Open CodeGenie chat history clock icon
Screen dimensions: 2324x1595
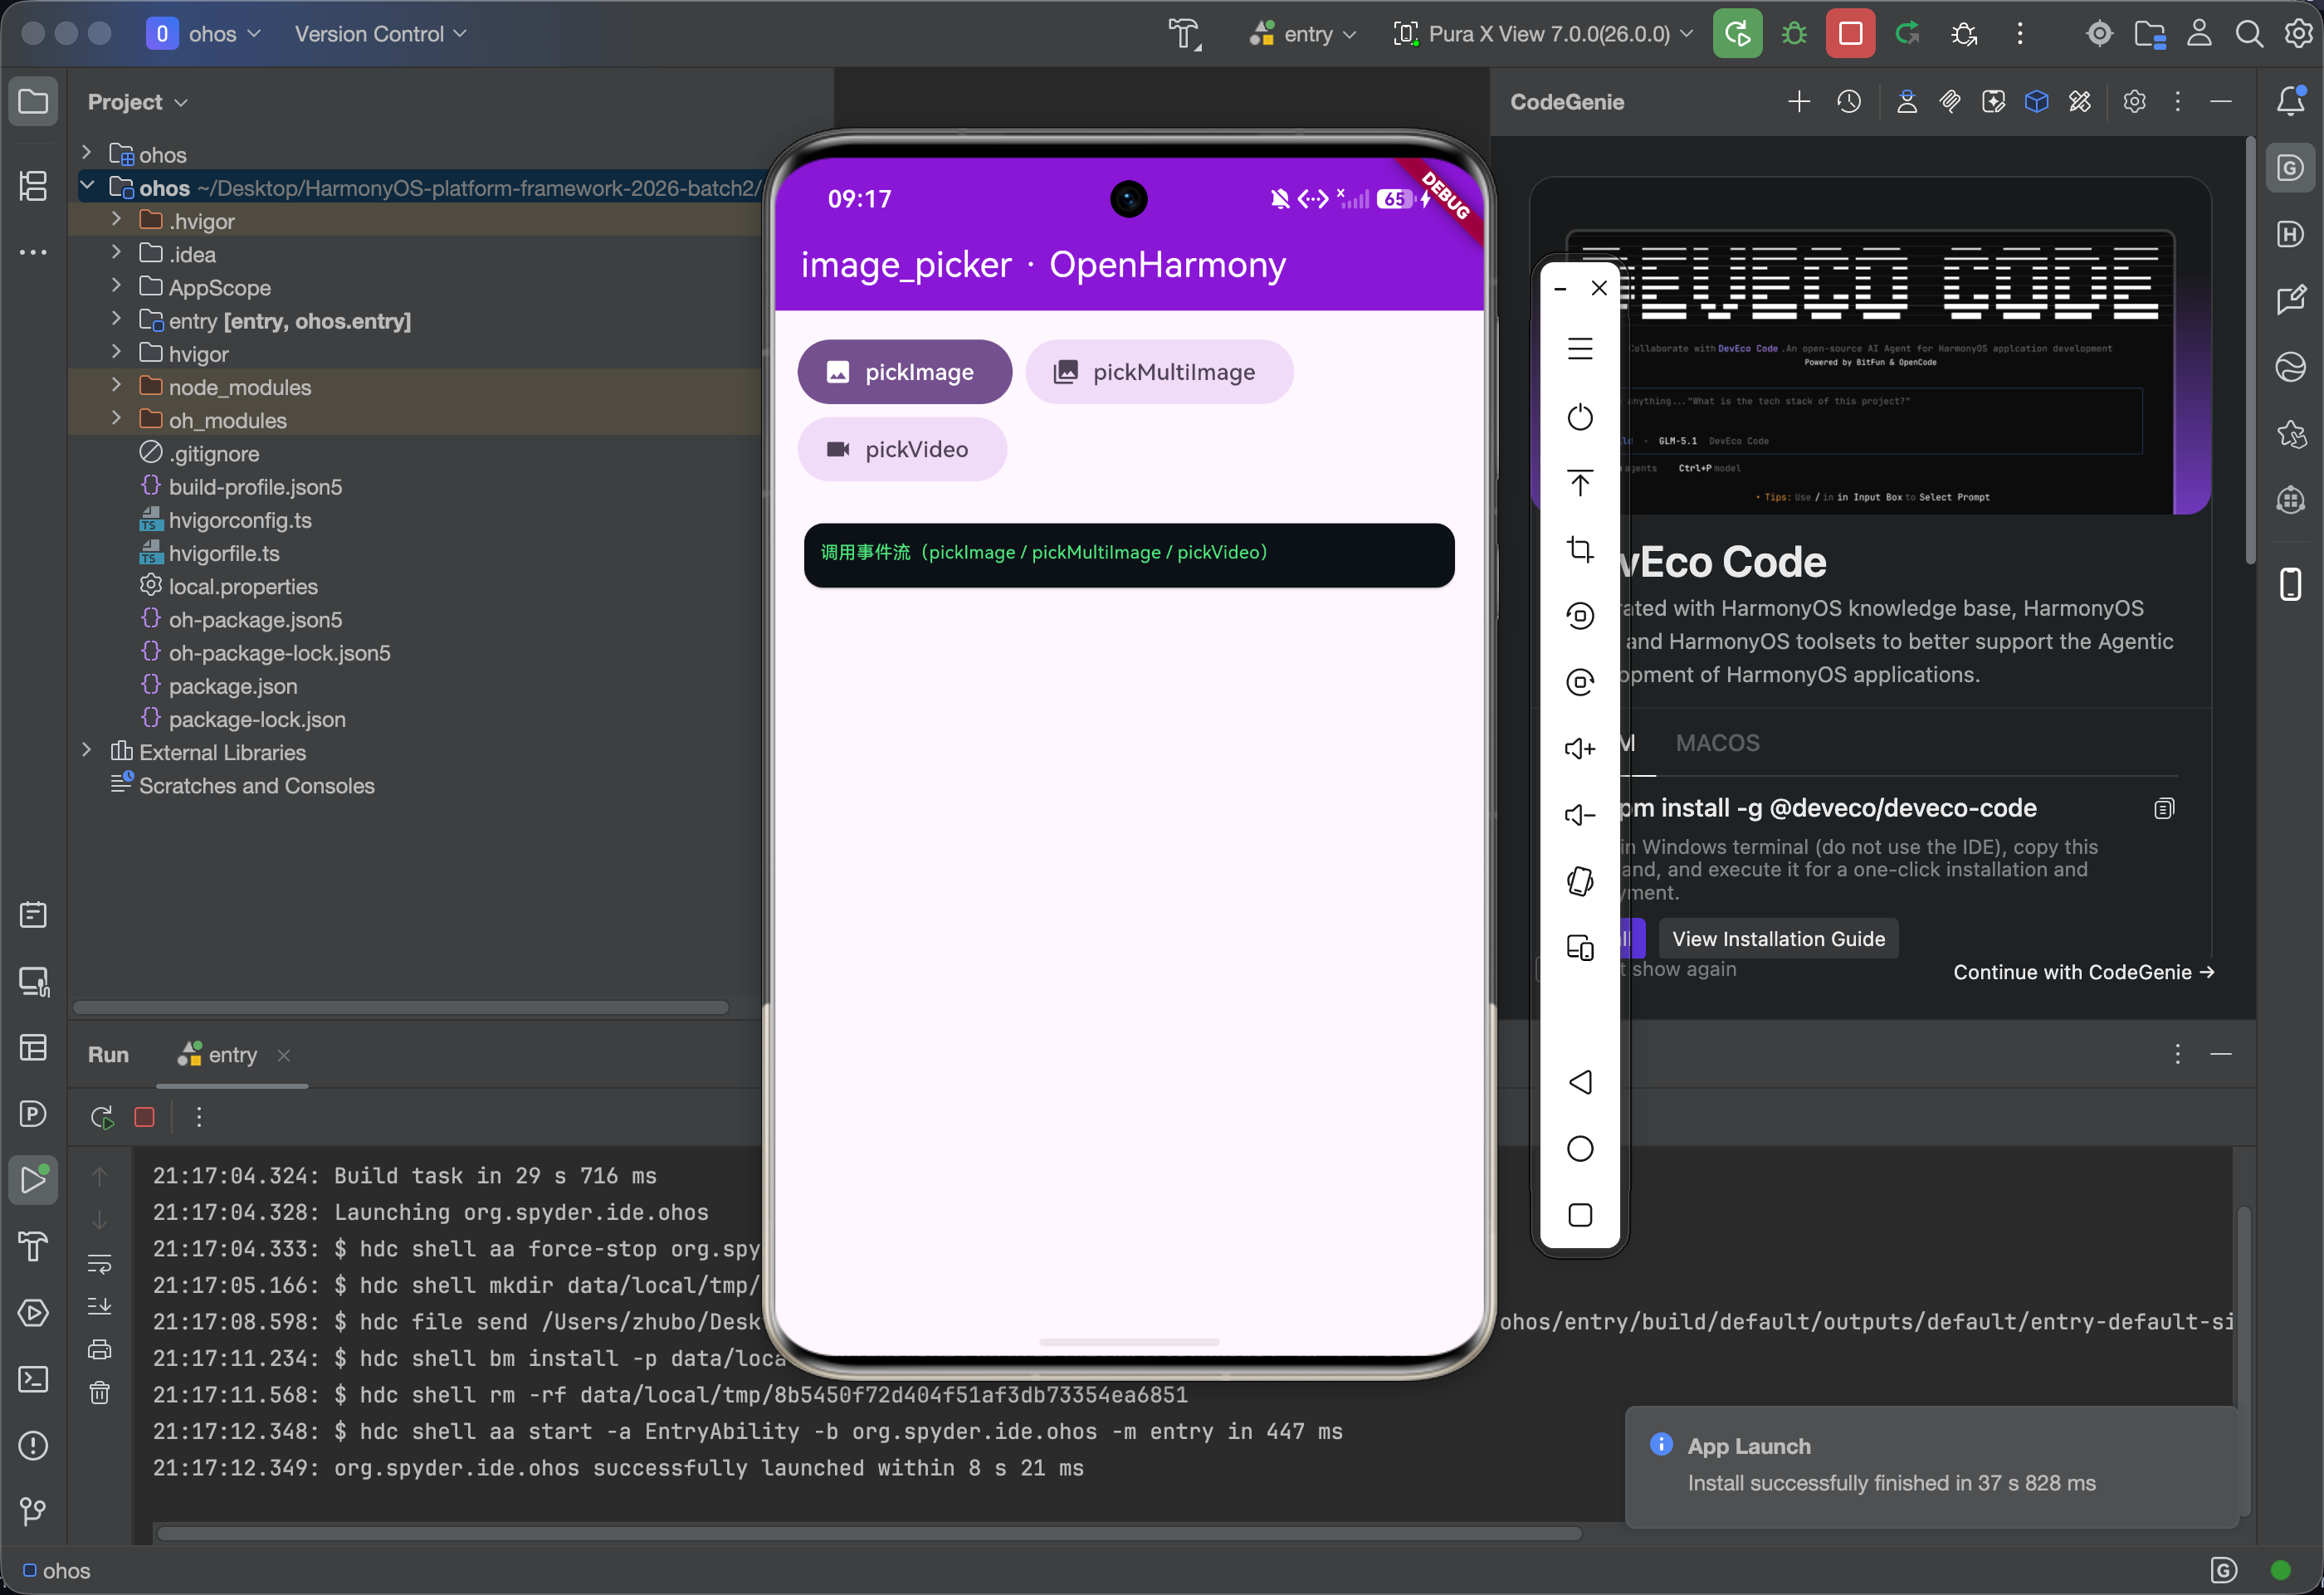[x=1849, y=102]
